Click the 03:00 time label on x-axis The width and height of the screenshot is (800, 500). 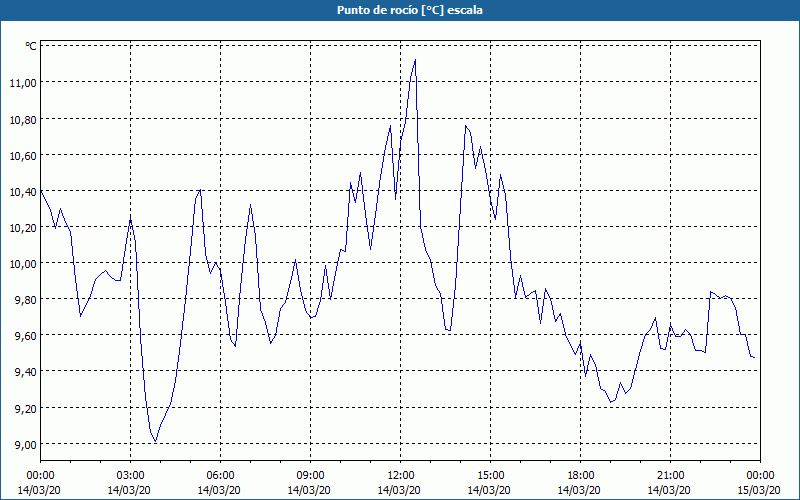click(x=130, y=476)
